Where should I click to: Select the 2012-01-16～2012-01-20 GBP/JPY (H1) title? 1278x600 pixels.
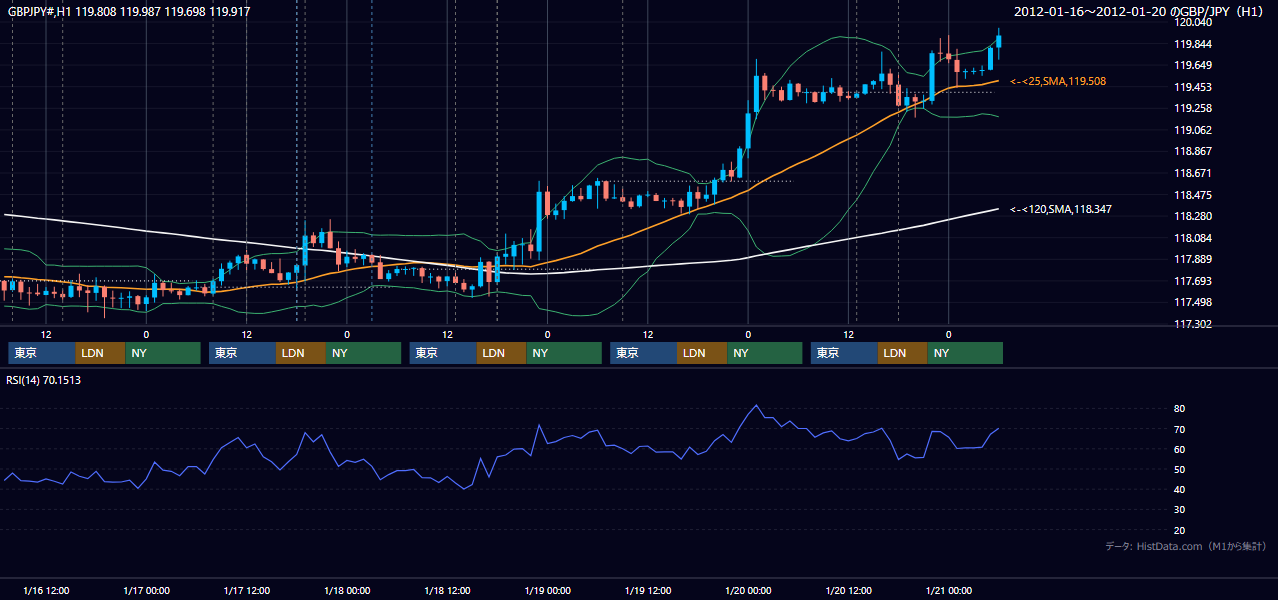point(1141,12)
